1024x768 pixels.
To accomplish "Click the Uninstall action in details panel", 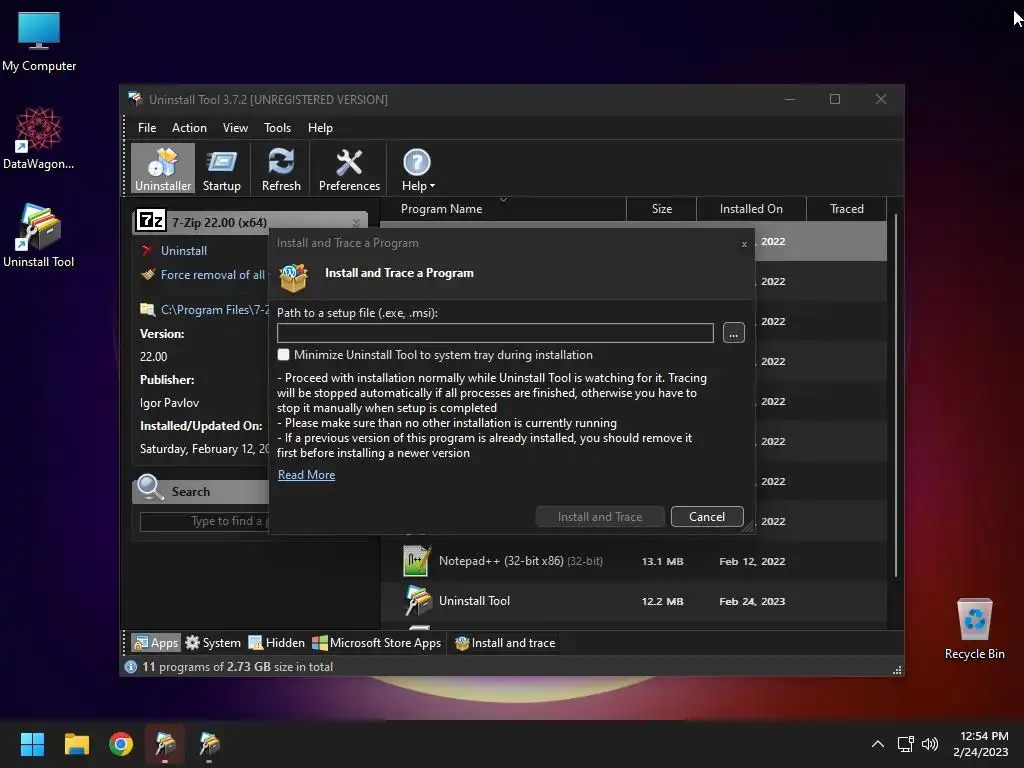I will click(x=184, y=251).
